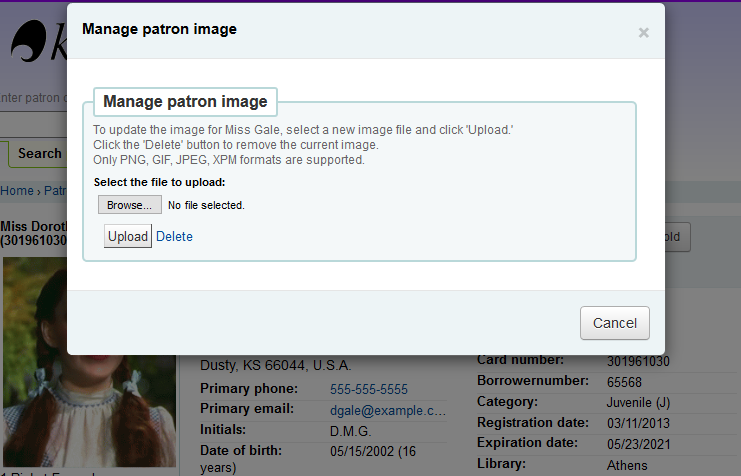Open the Patrons breadcrumb link
The image size is (741, 476).
point(54,191)
